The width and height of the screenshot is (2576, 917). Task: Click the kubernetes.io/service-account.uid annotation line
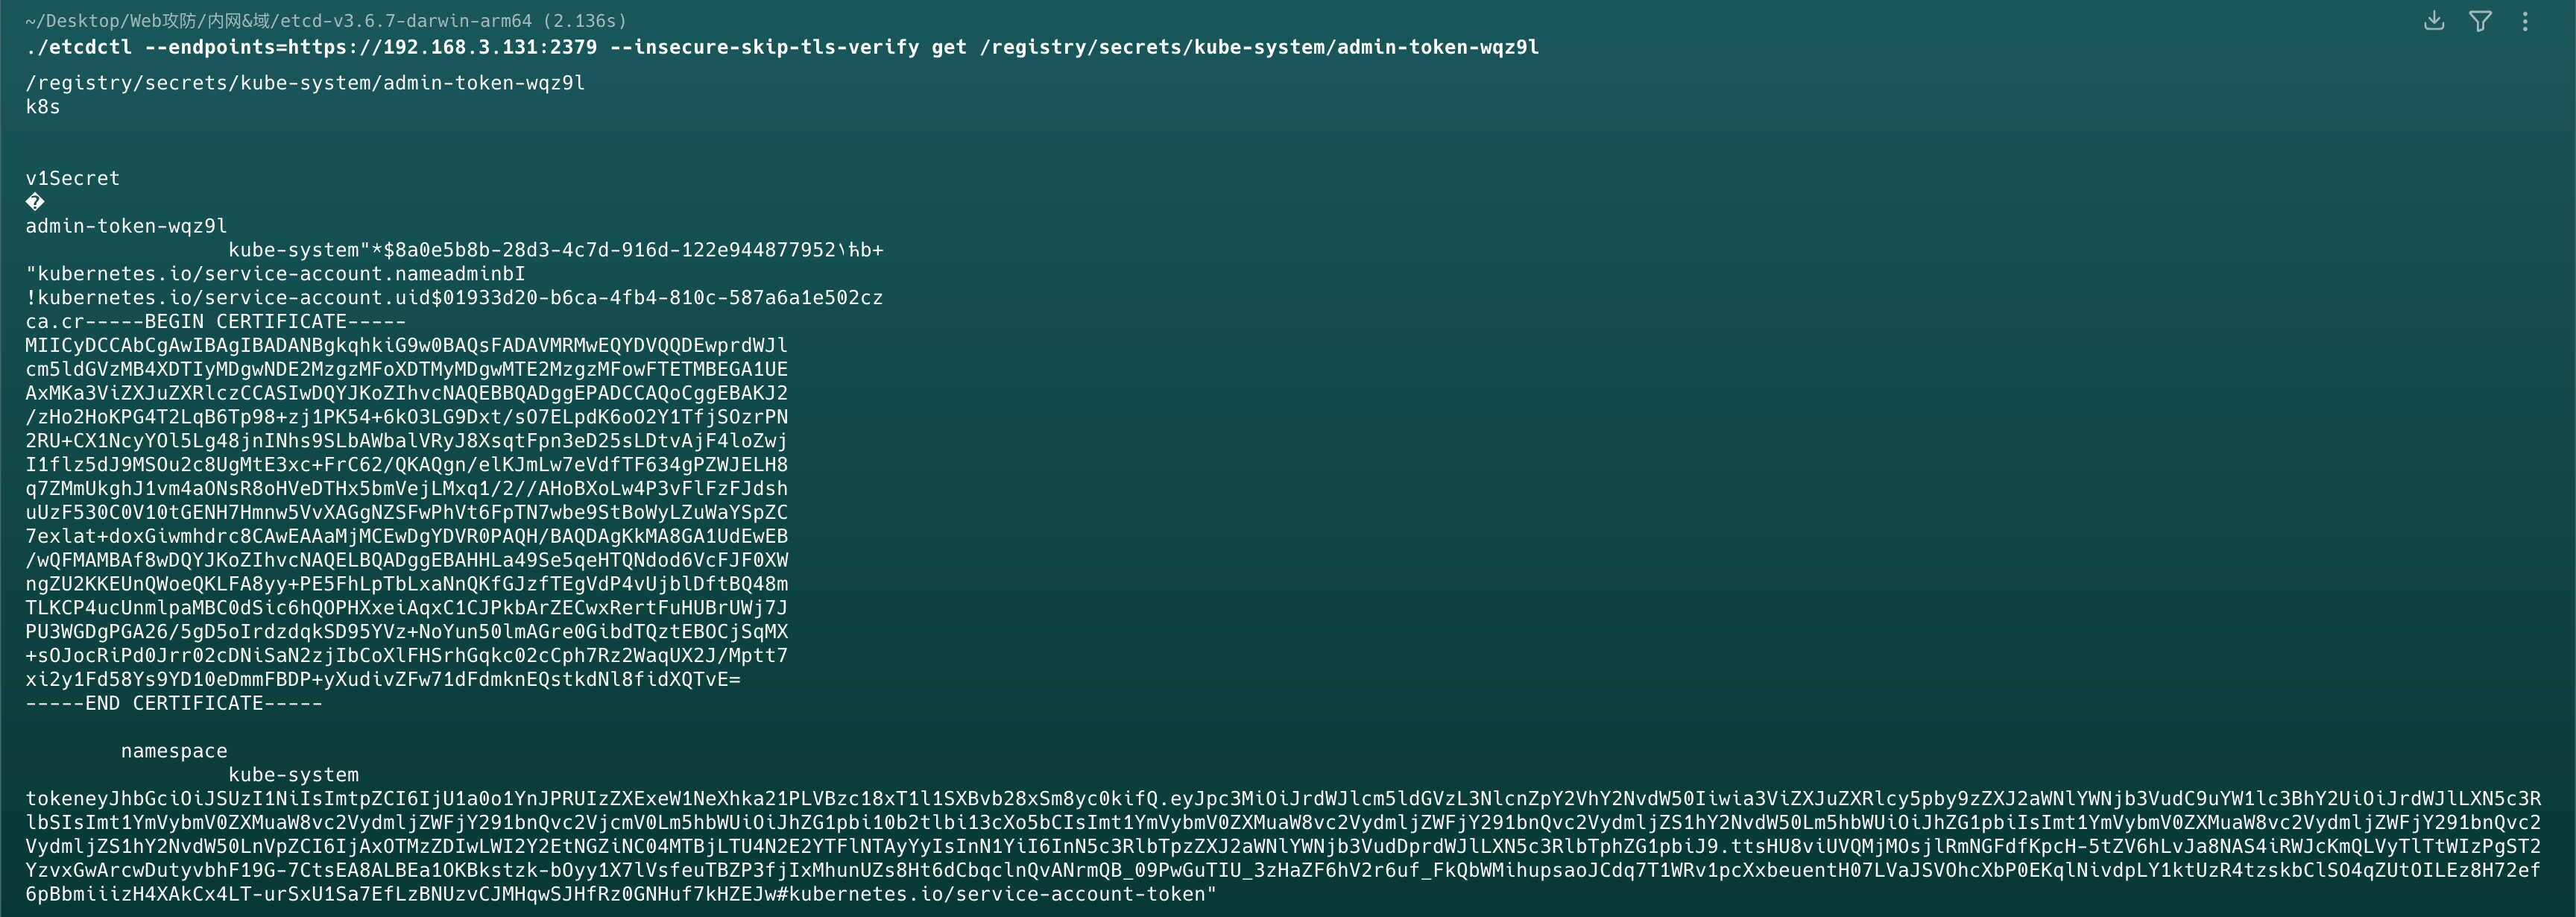[x=454, y=298]
